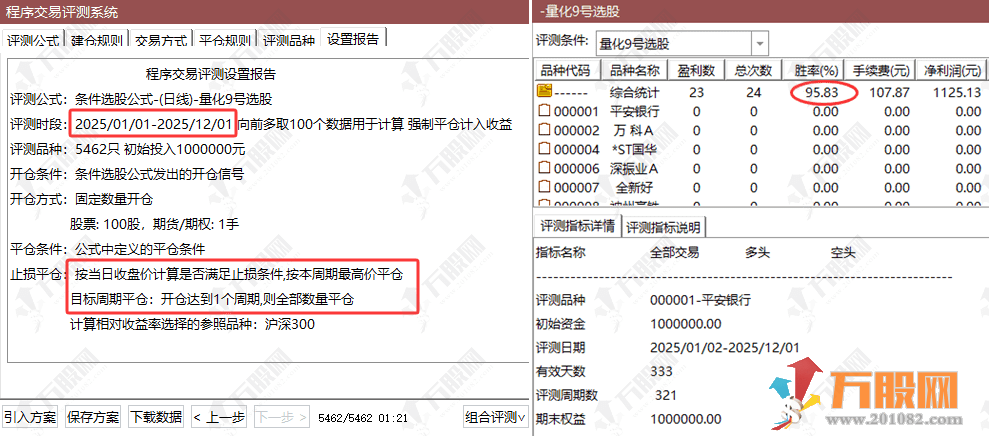This screenshot has width=989, height=436.
Task: Click the 引入方案 button
Action: pyautogui.click(x=30, y=417)
